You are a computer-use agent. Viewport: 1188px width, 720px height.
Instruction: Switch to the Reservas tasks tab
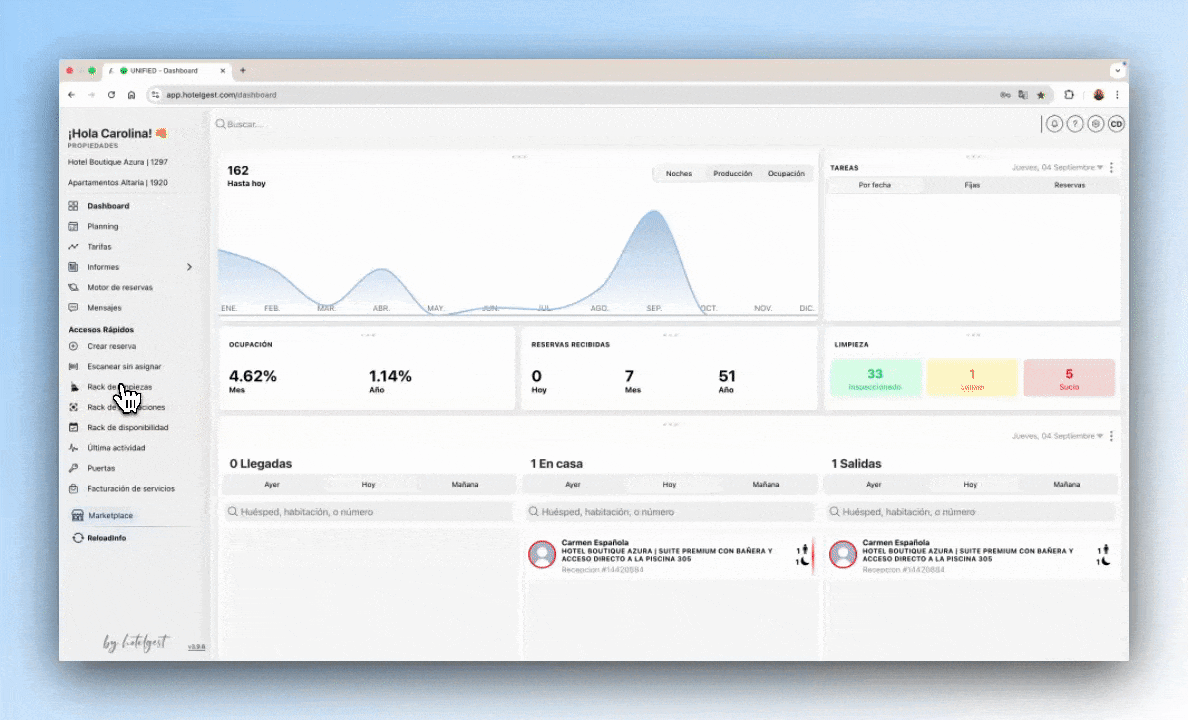(1069, 185)
